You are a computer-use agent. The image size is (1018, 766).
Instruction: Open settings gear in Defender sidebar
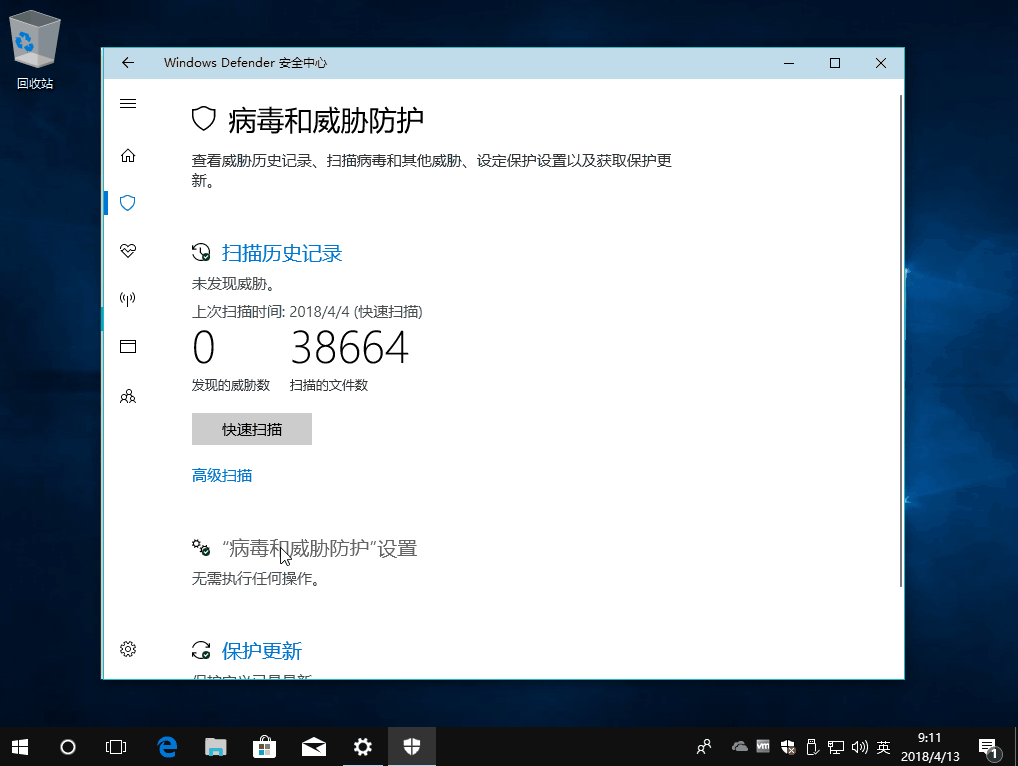[x=127, y=649]
